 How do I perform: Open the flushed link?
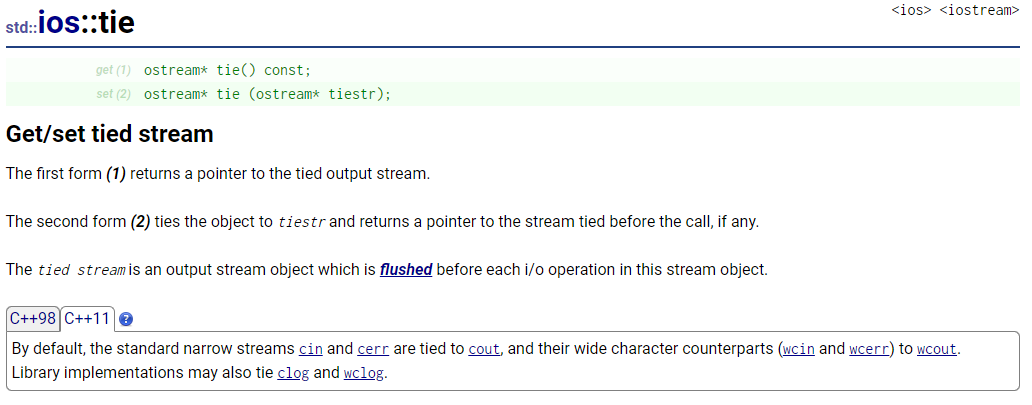tap(406, 270)
